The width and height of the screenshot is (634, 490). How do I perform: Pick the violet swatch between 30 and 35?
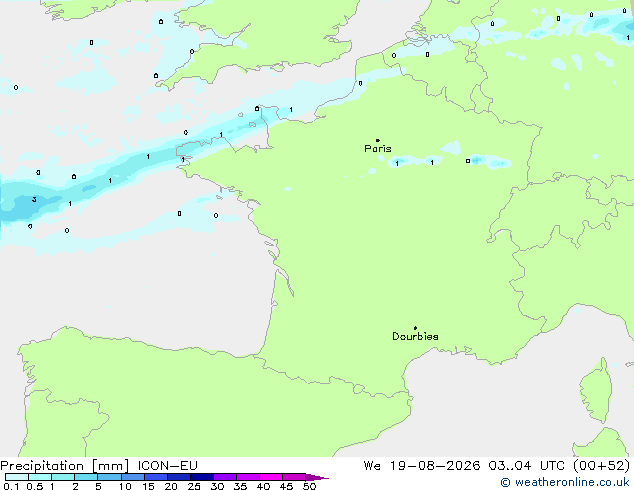[x=225, y=477]
